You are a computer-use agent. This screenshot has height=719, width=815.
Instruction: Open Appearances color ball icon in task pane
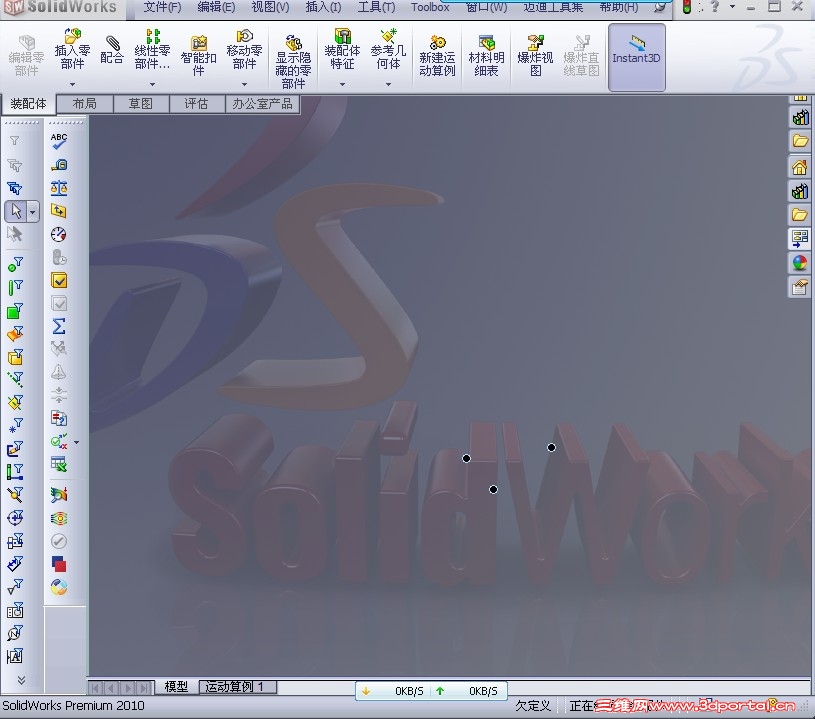coord(799,263)
